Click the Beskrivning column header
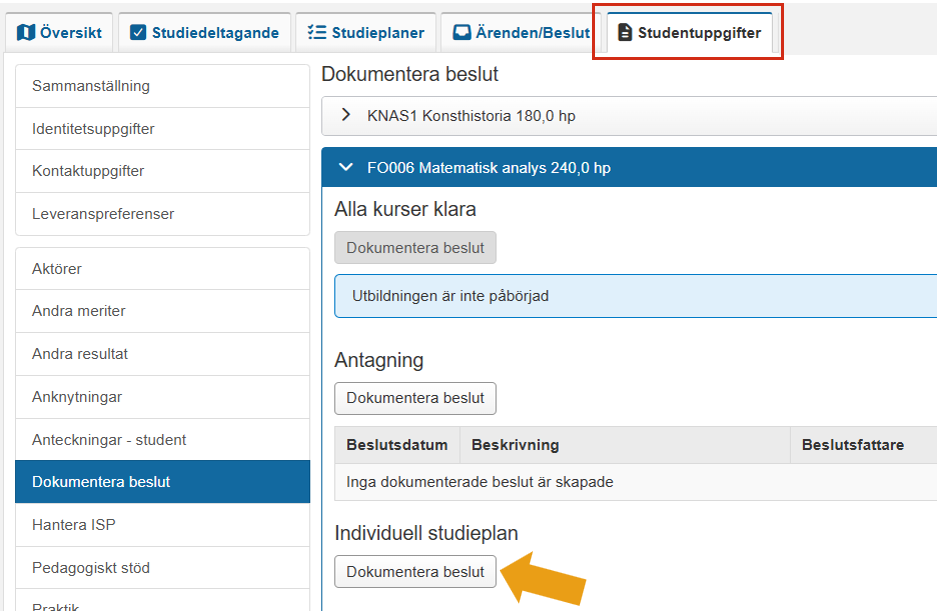937x611 pixels. 625,445
